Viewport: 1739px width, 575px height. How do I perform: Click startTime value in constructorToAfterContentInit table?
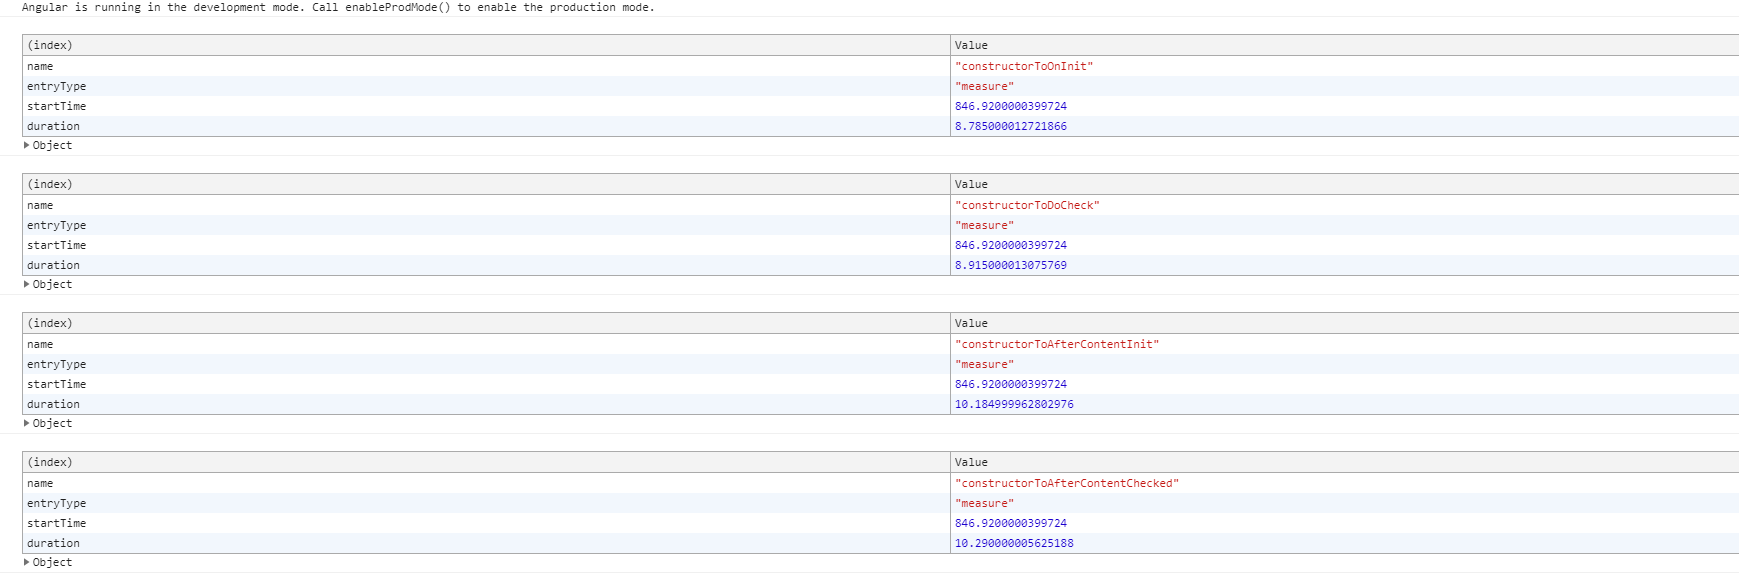(1011, 384)
